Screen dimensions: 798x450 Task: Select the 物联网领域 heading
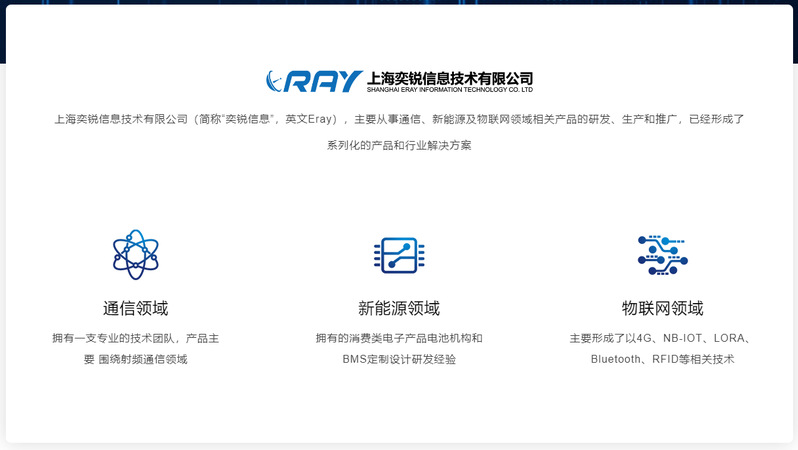point(663,308)
